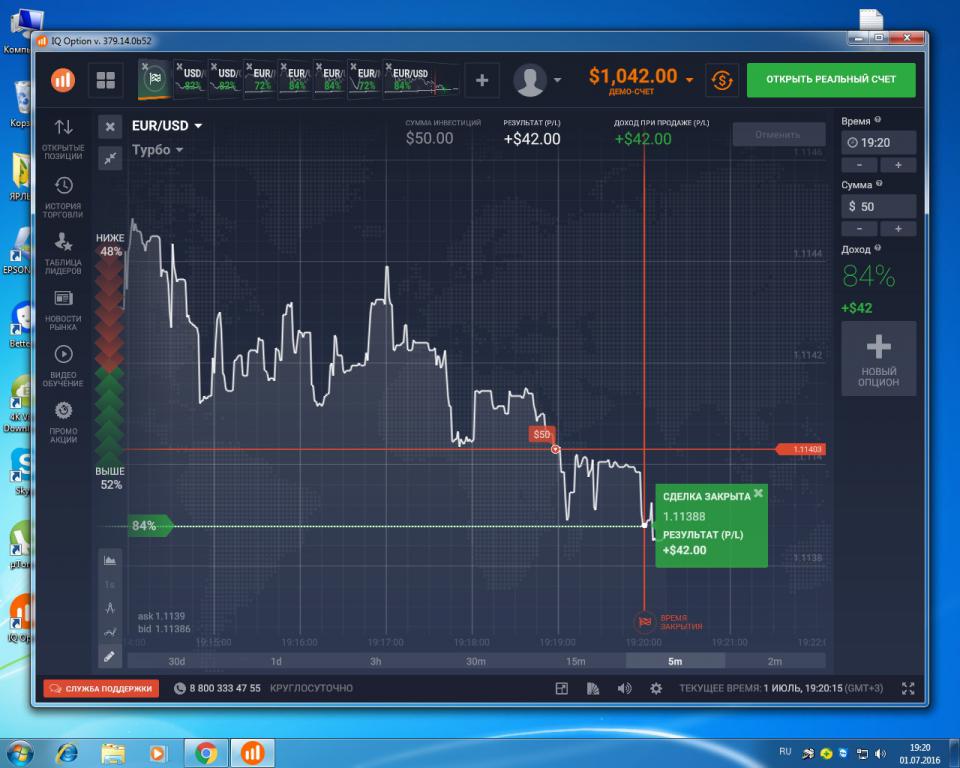Open 'ОТКРЫТЫЕ ПОЗИЦИИ' sidebar item
960x768 pixels.
[x=63, y=139]
